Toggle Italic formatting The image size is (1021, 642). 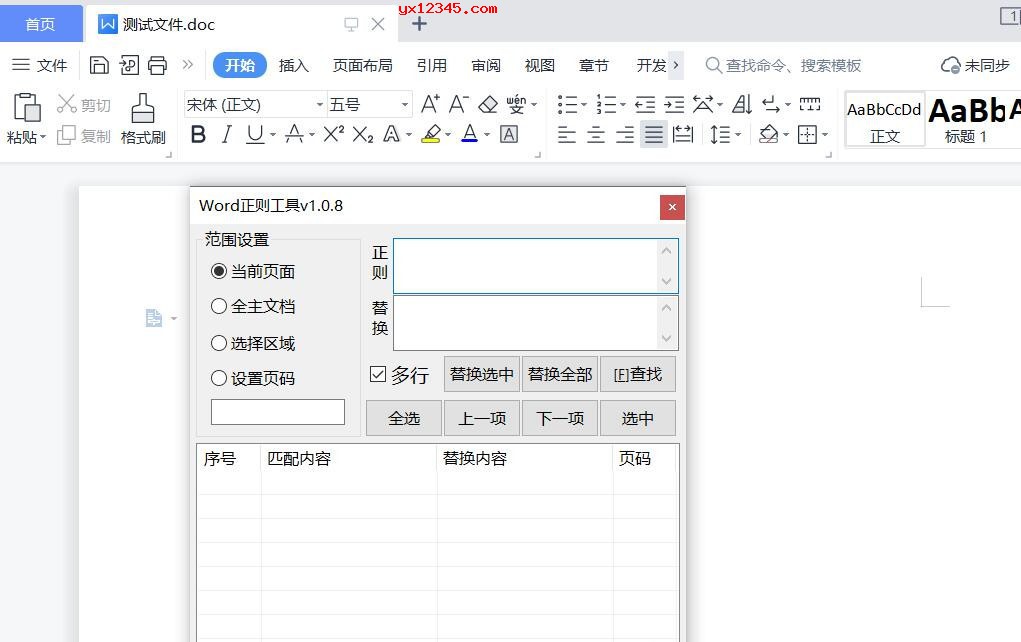point(227,135)
